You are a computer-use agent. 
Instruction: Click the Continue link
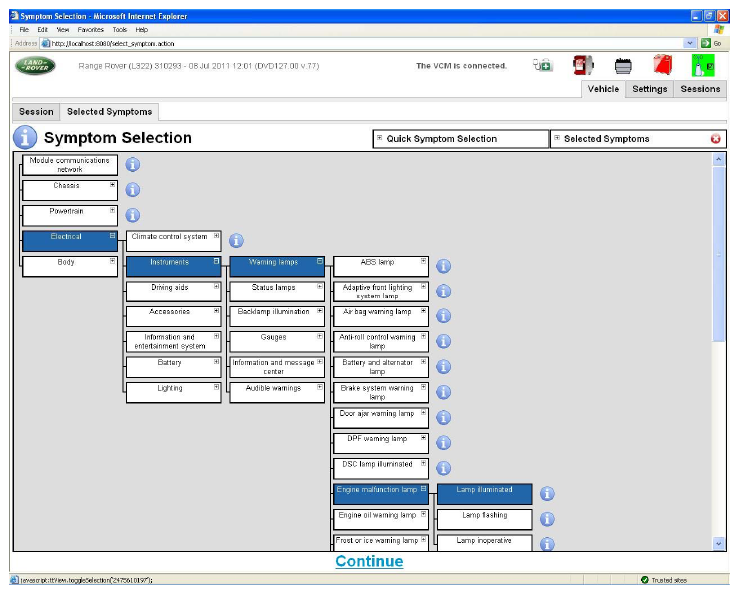[369, 561]
